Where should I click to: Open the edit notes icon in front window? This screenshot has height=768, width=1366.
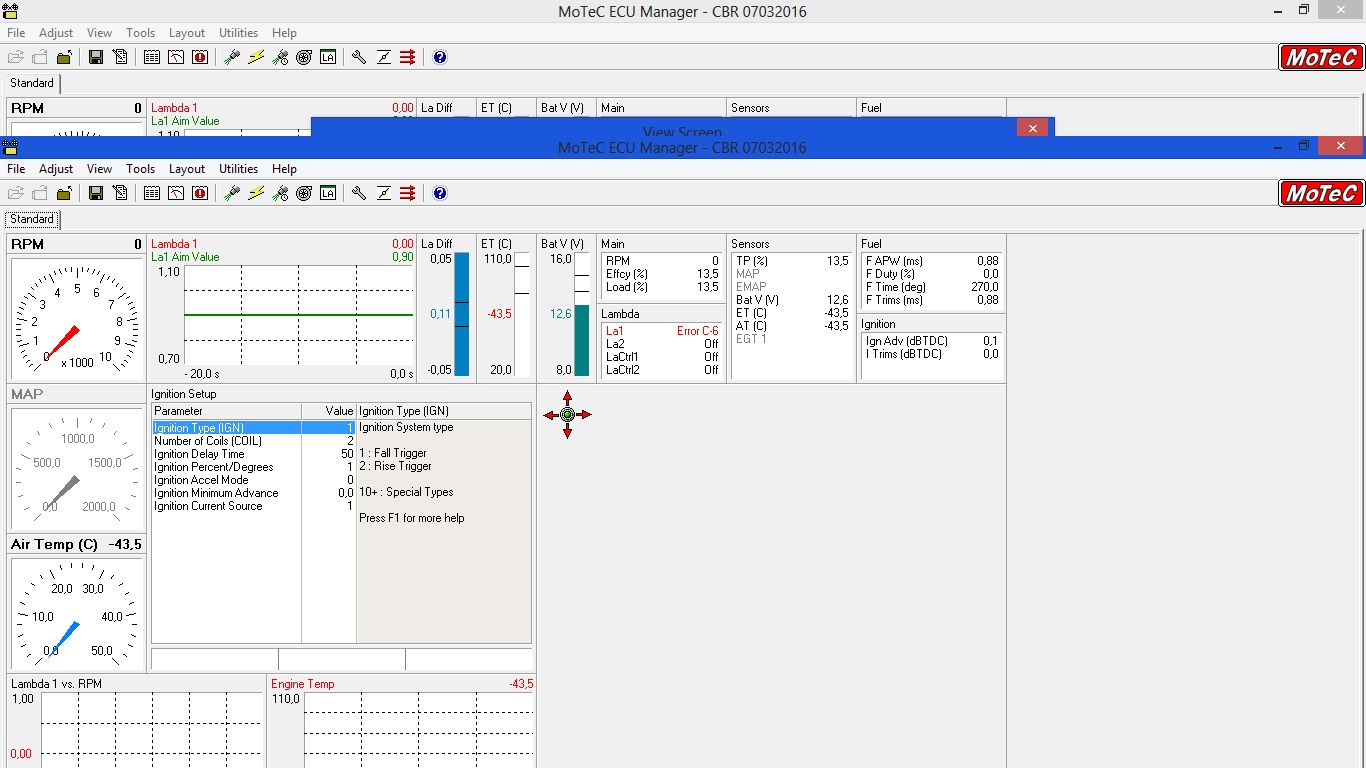pos(120,193)
